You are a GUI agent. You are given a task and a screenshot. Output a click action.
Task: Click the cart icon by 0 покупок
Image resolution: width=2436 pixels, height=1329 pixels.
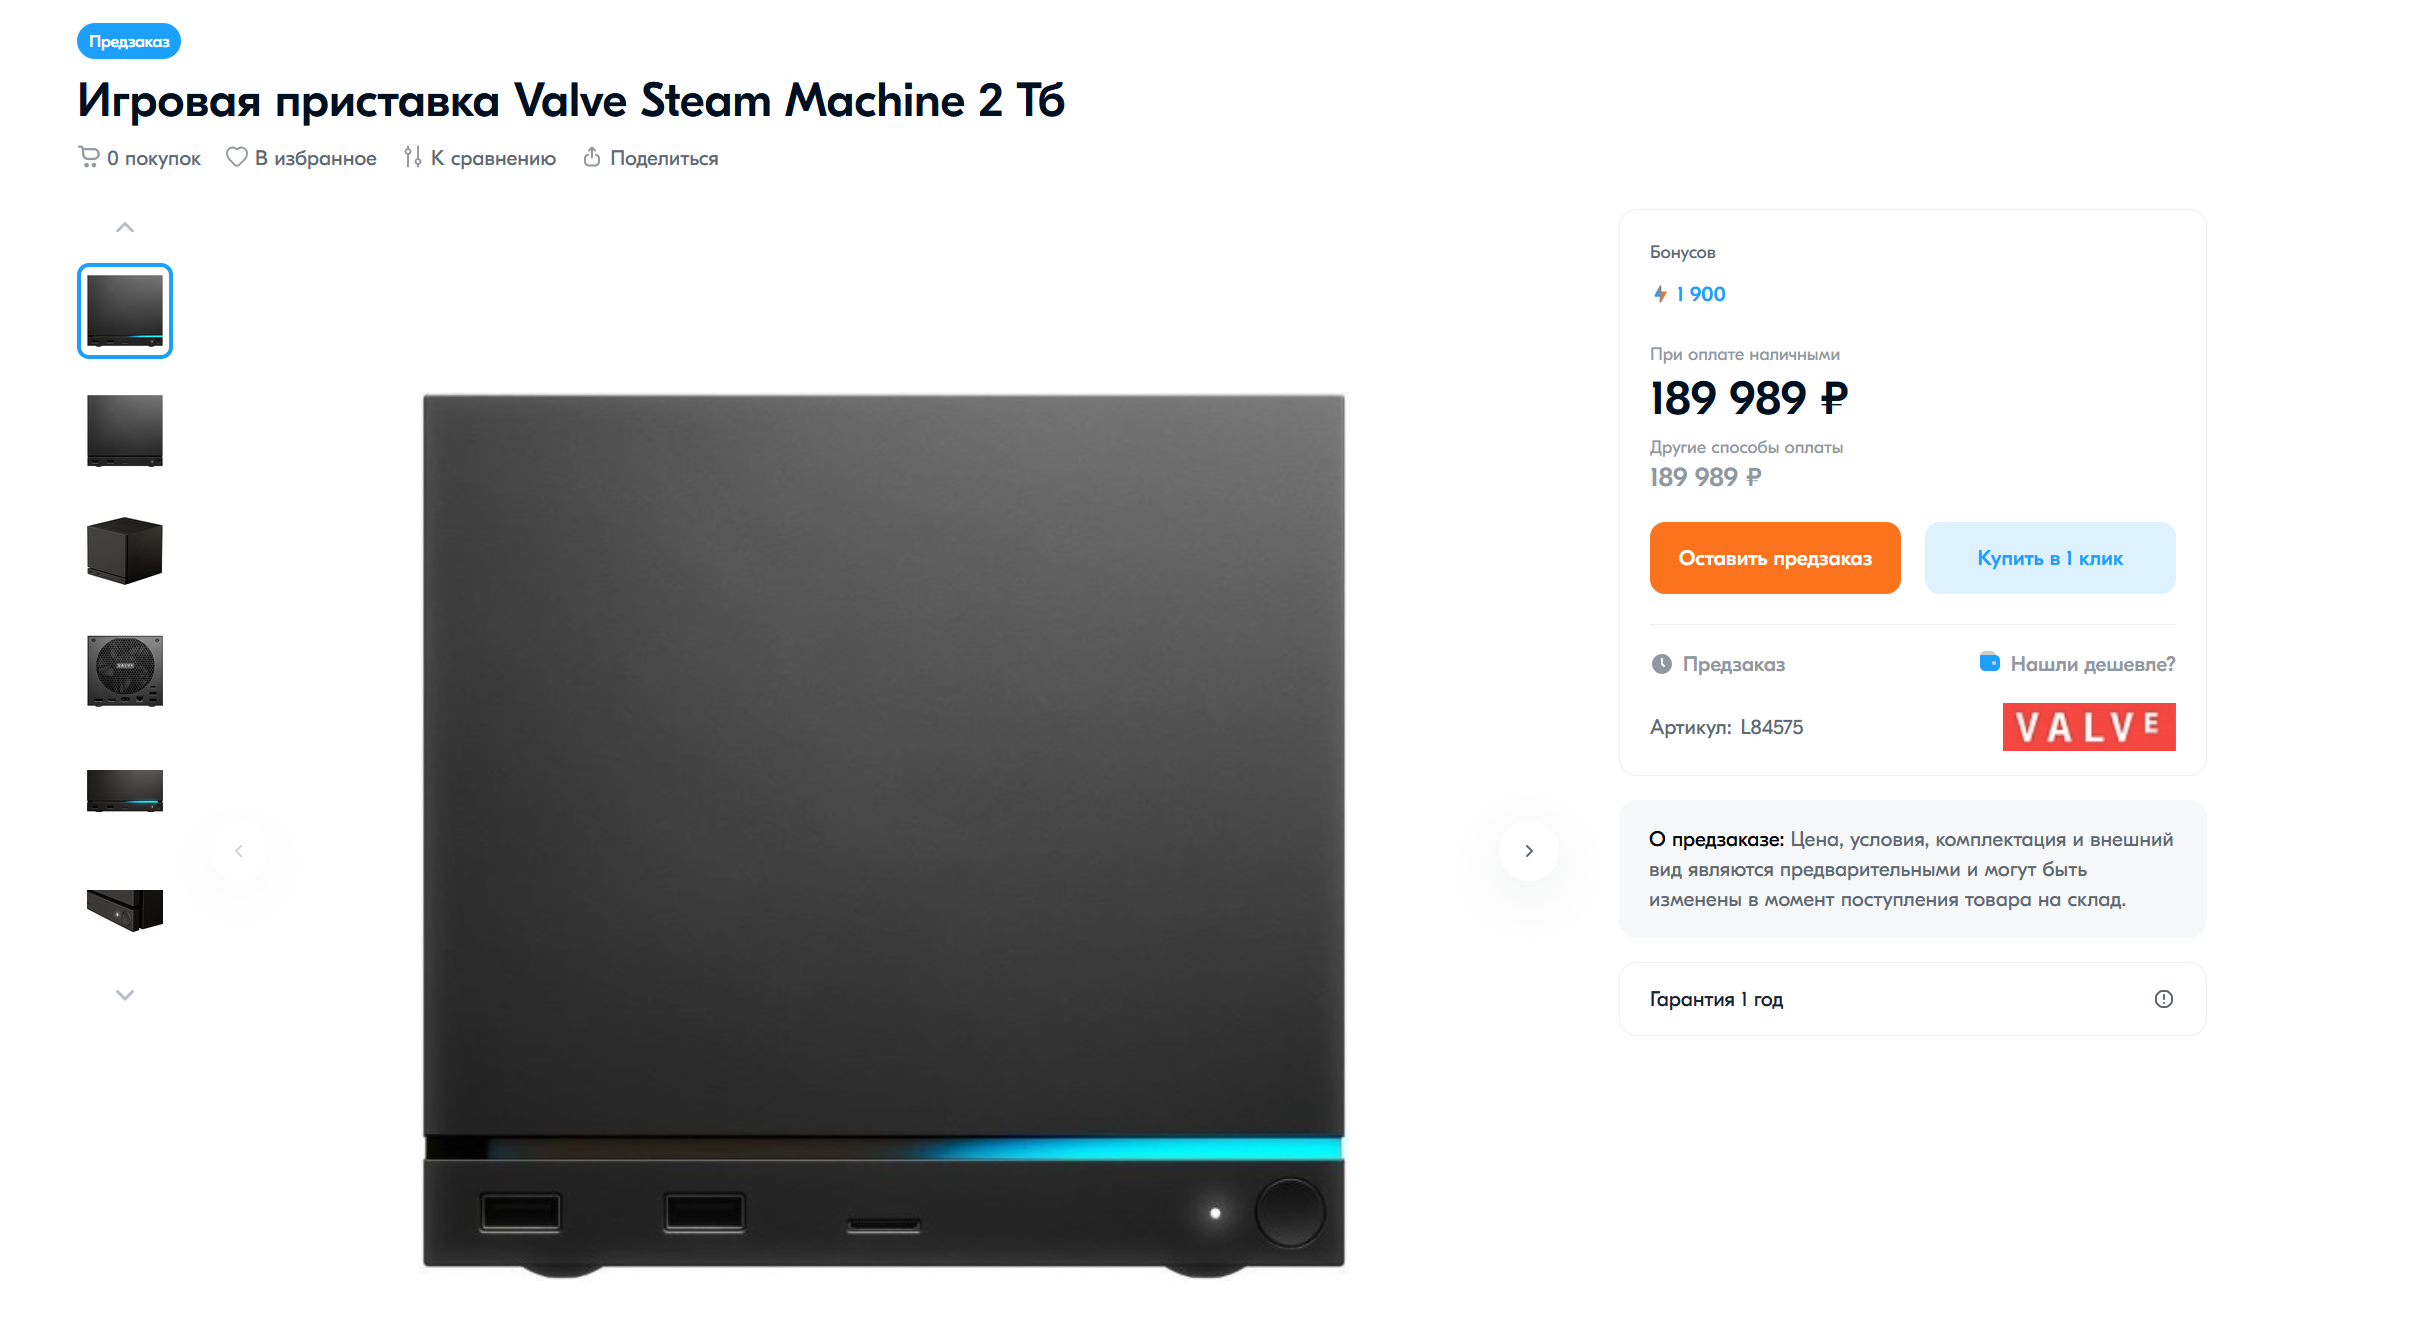click(89, 157)
